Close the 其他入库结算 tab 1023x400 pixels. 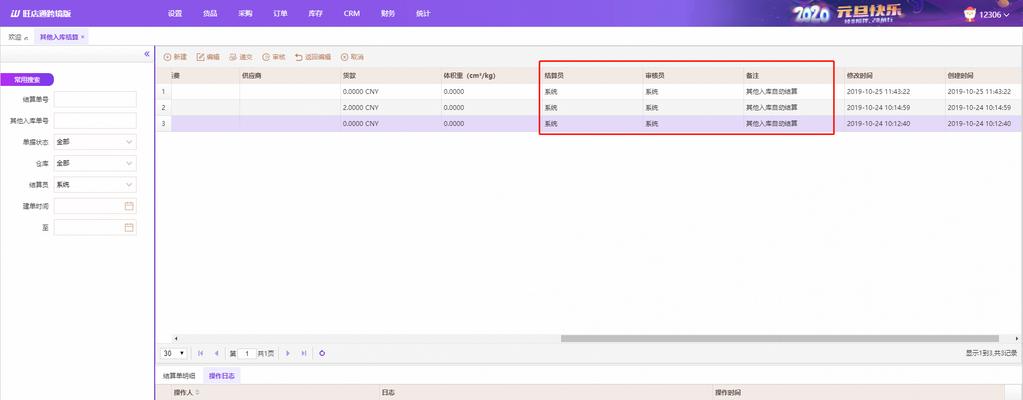[x=83, y=37]
